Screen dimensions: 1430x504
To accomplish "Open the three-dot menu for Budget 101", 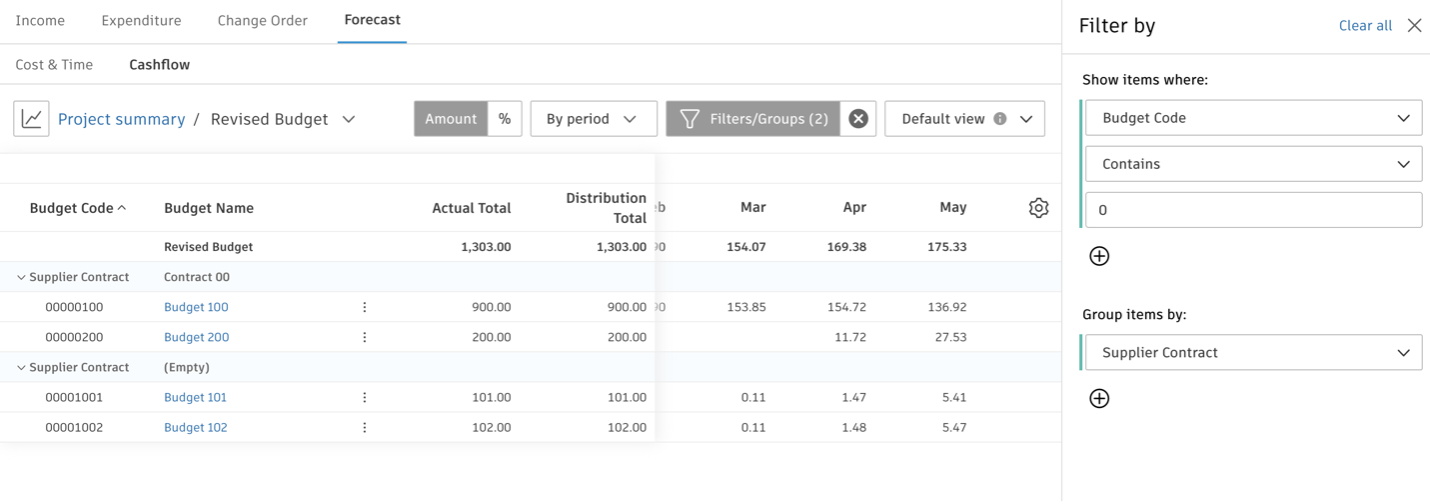I will [x=364, y=397].
